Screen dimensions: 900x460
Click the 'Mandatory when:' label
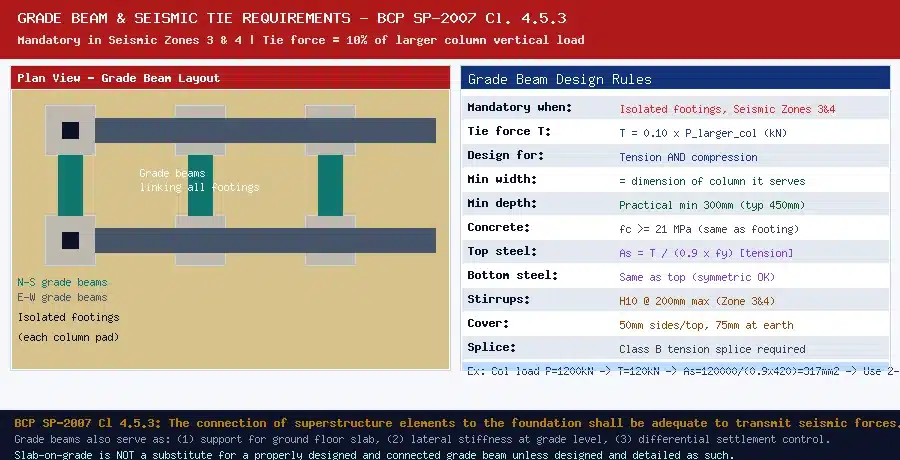point(519,107)
